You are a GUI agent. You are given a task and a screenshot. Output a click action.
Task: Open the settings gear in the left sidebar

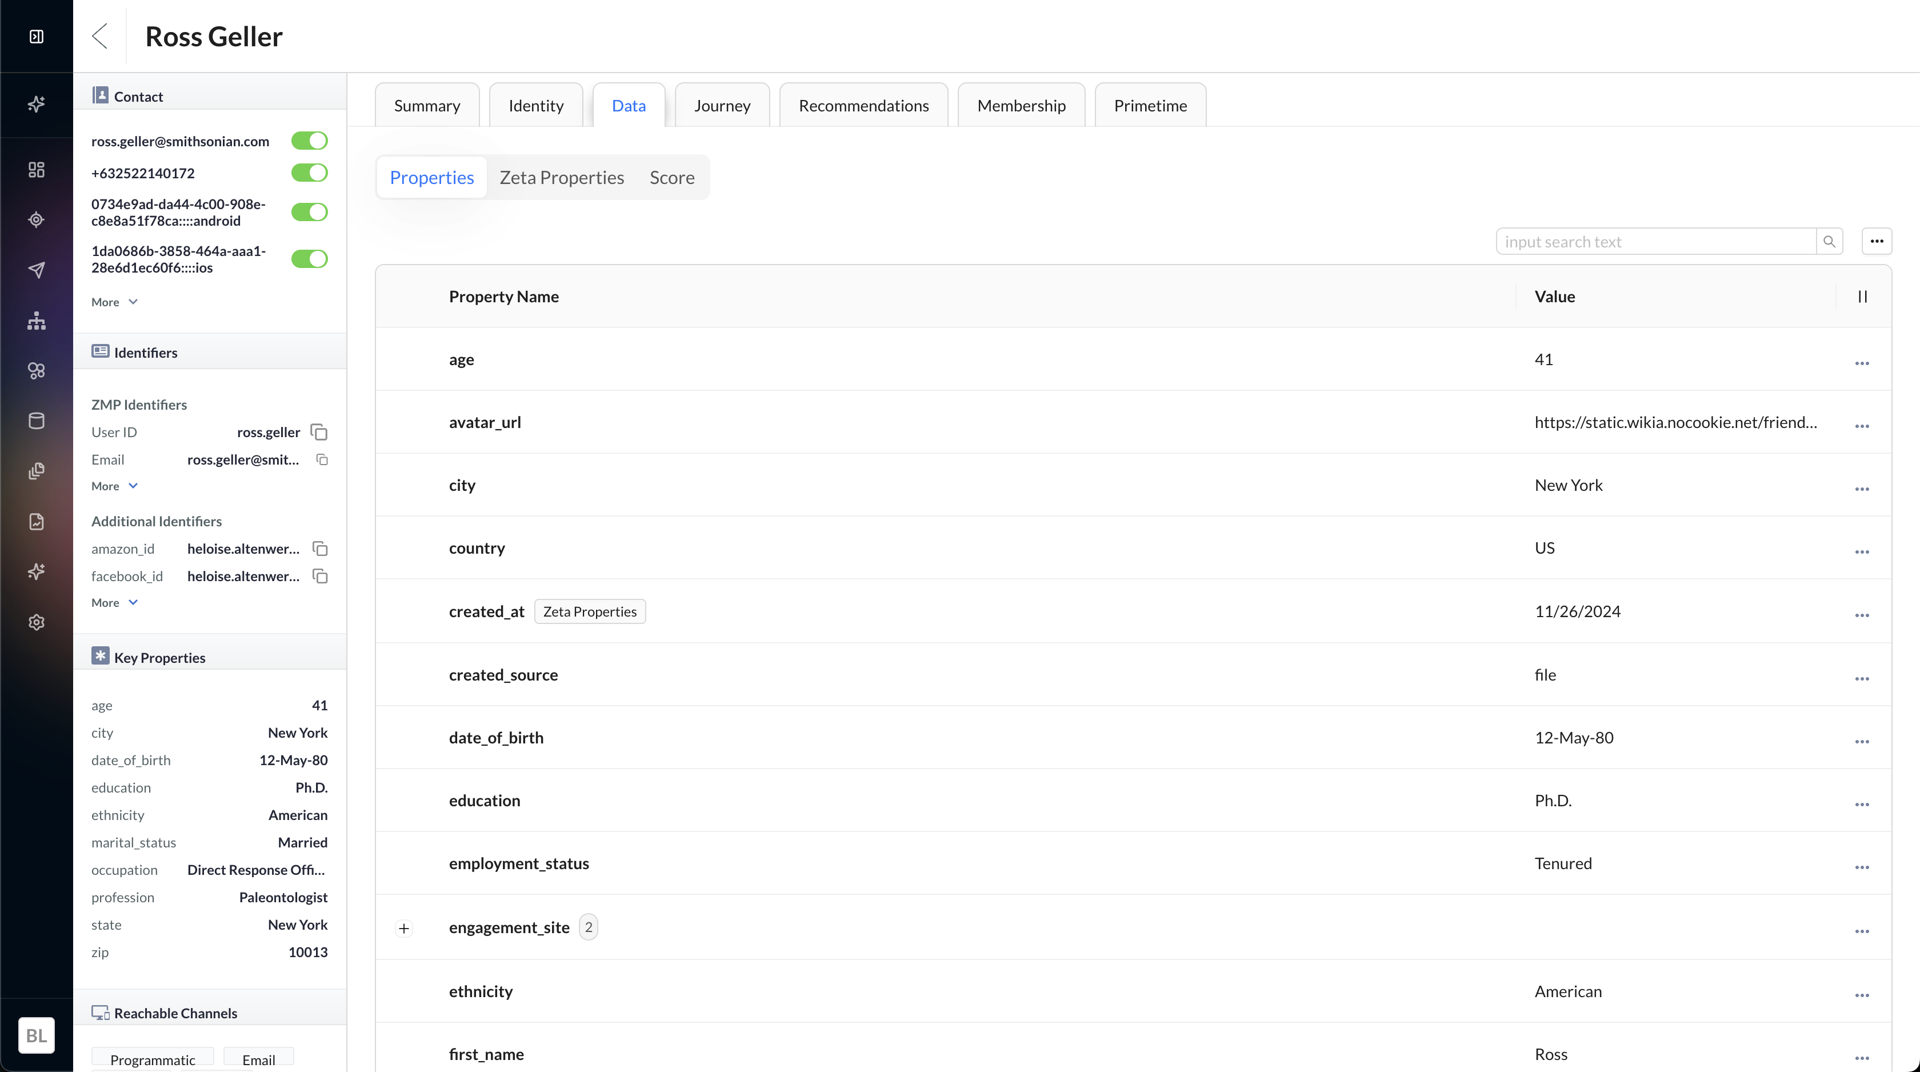(37, 622)
